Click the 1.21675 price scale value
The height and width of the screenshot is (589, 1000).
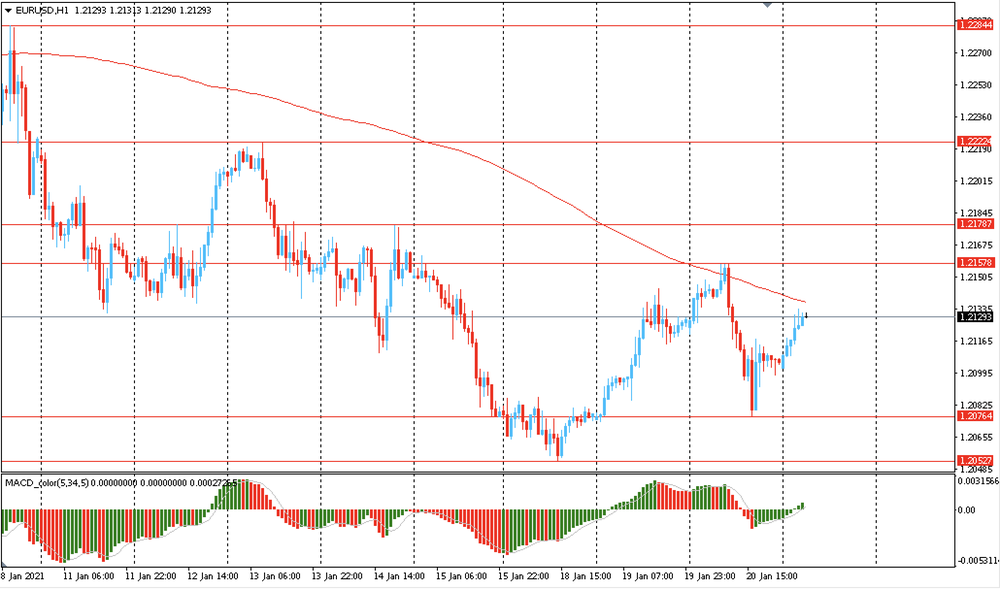click(x=976, y=245)
